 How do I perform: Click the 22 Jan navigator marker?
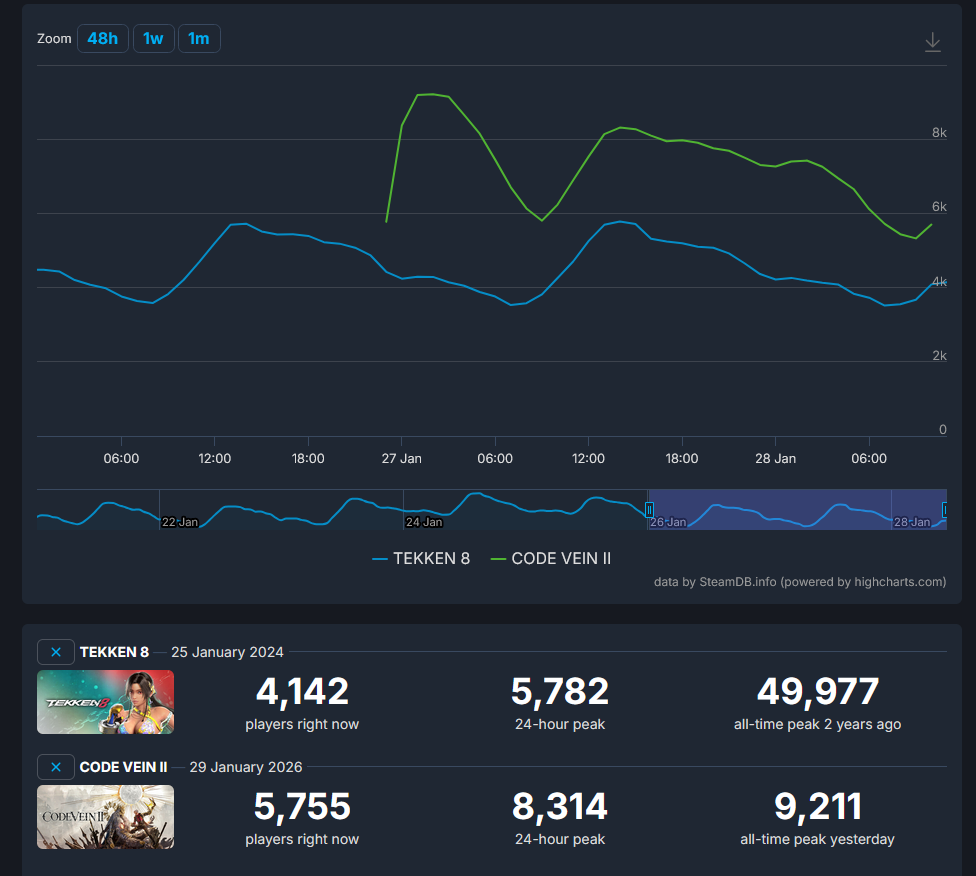click(x=180, y=522)
